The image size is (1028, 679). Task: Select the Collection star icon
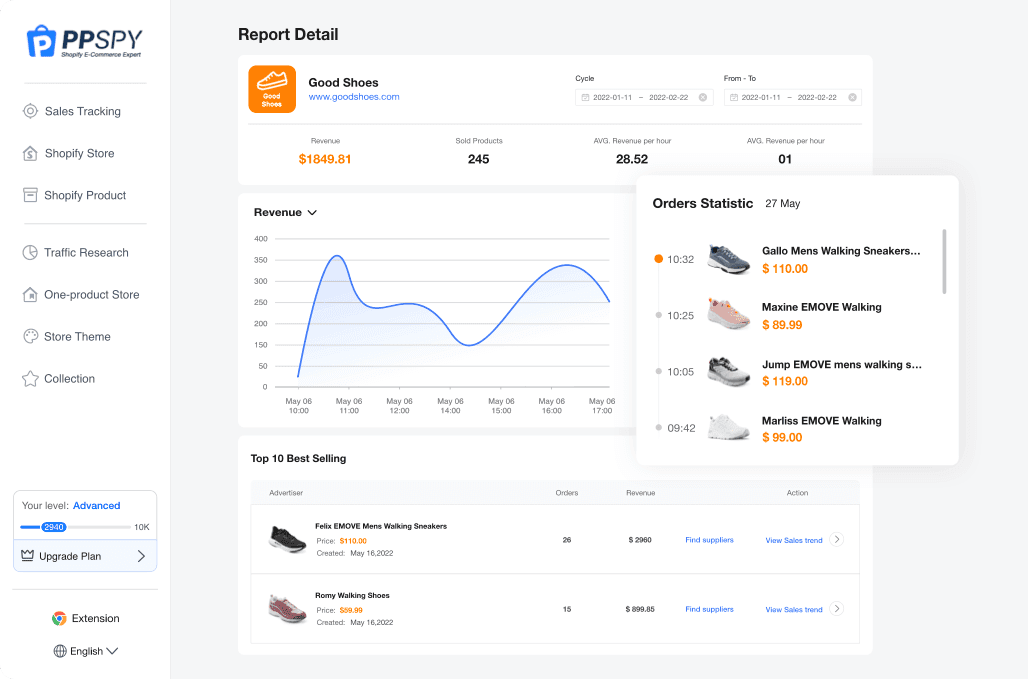tap(31, 378)
